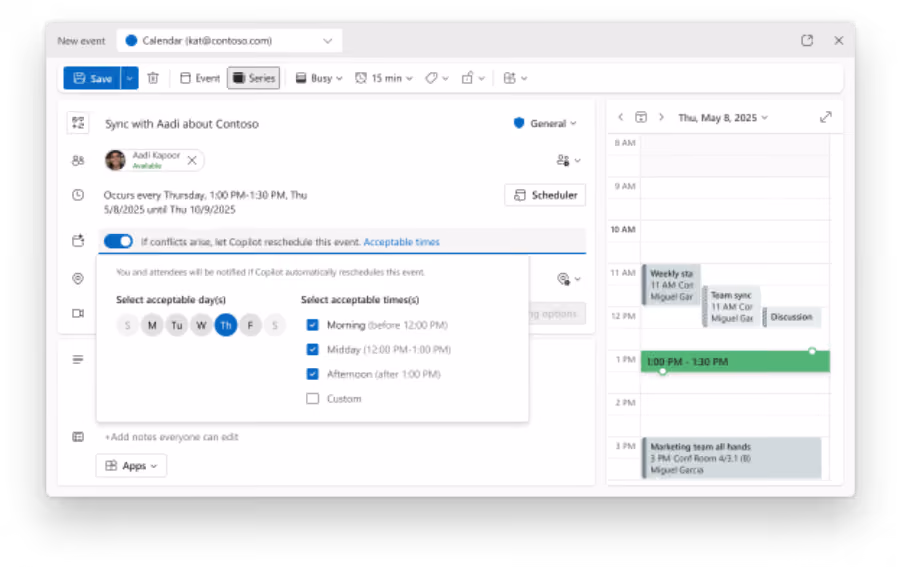Image resolution: width=901 pixels, height=567 pixels.
Task: Toggle off Copilot auto-reschedule switch
Action: tap(118, 241)
